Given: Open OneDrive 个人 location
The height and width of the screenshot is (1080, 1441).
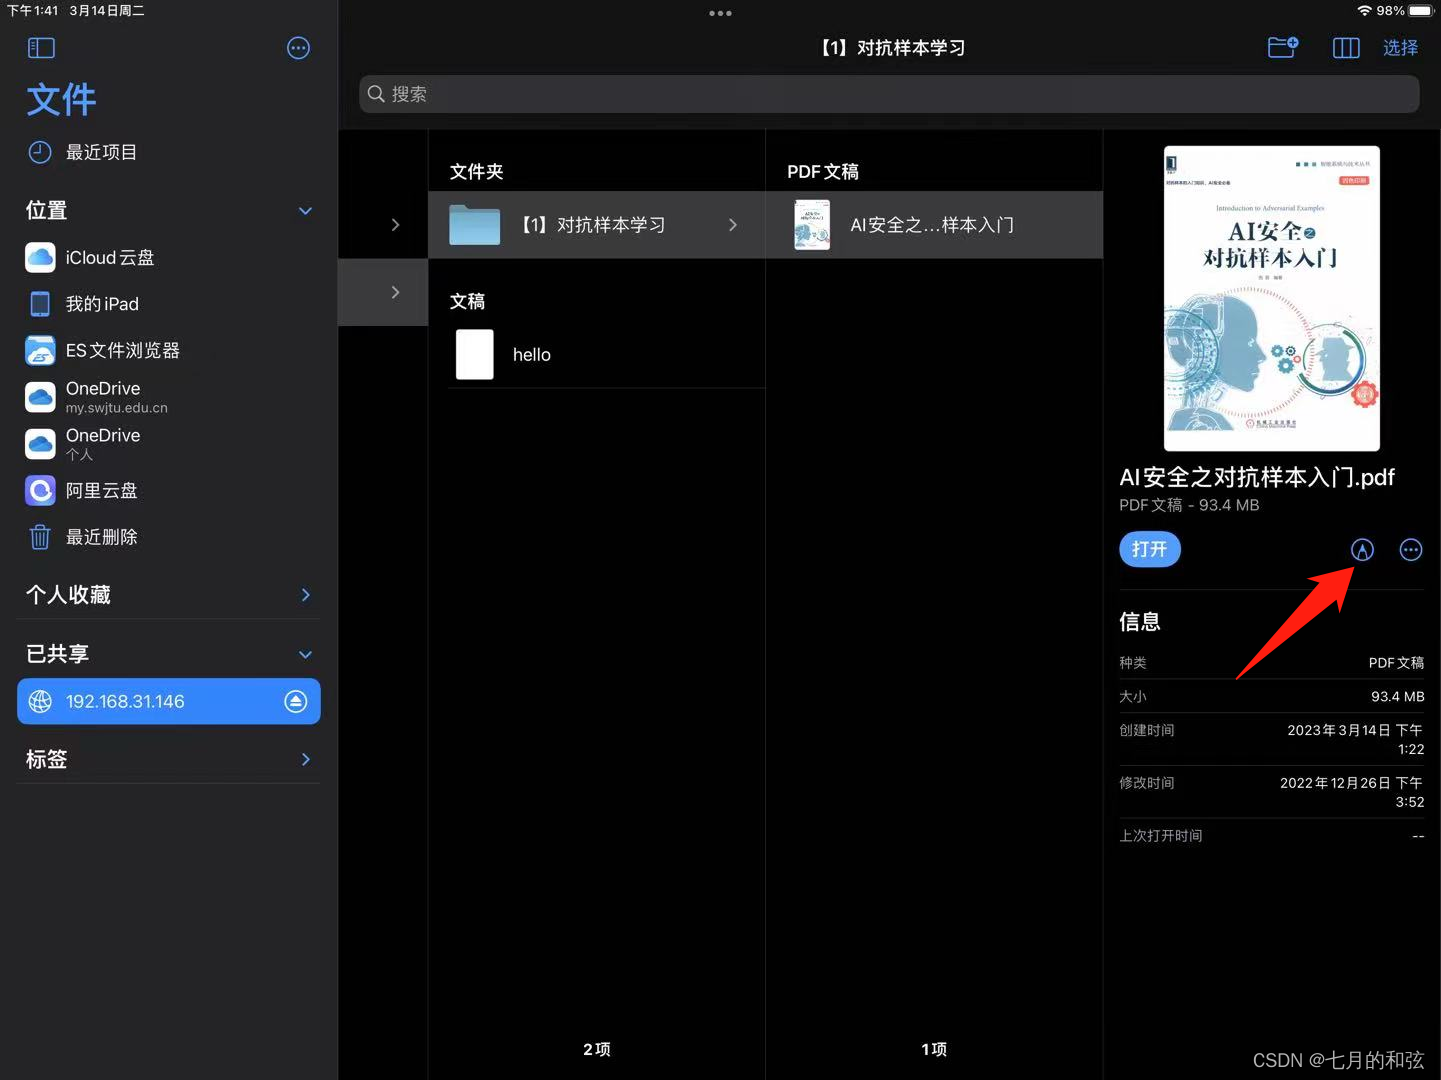Looking at the screenshot, I should click(168, 444).
